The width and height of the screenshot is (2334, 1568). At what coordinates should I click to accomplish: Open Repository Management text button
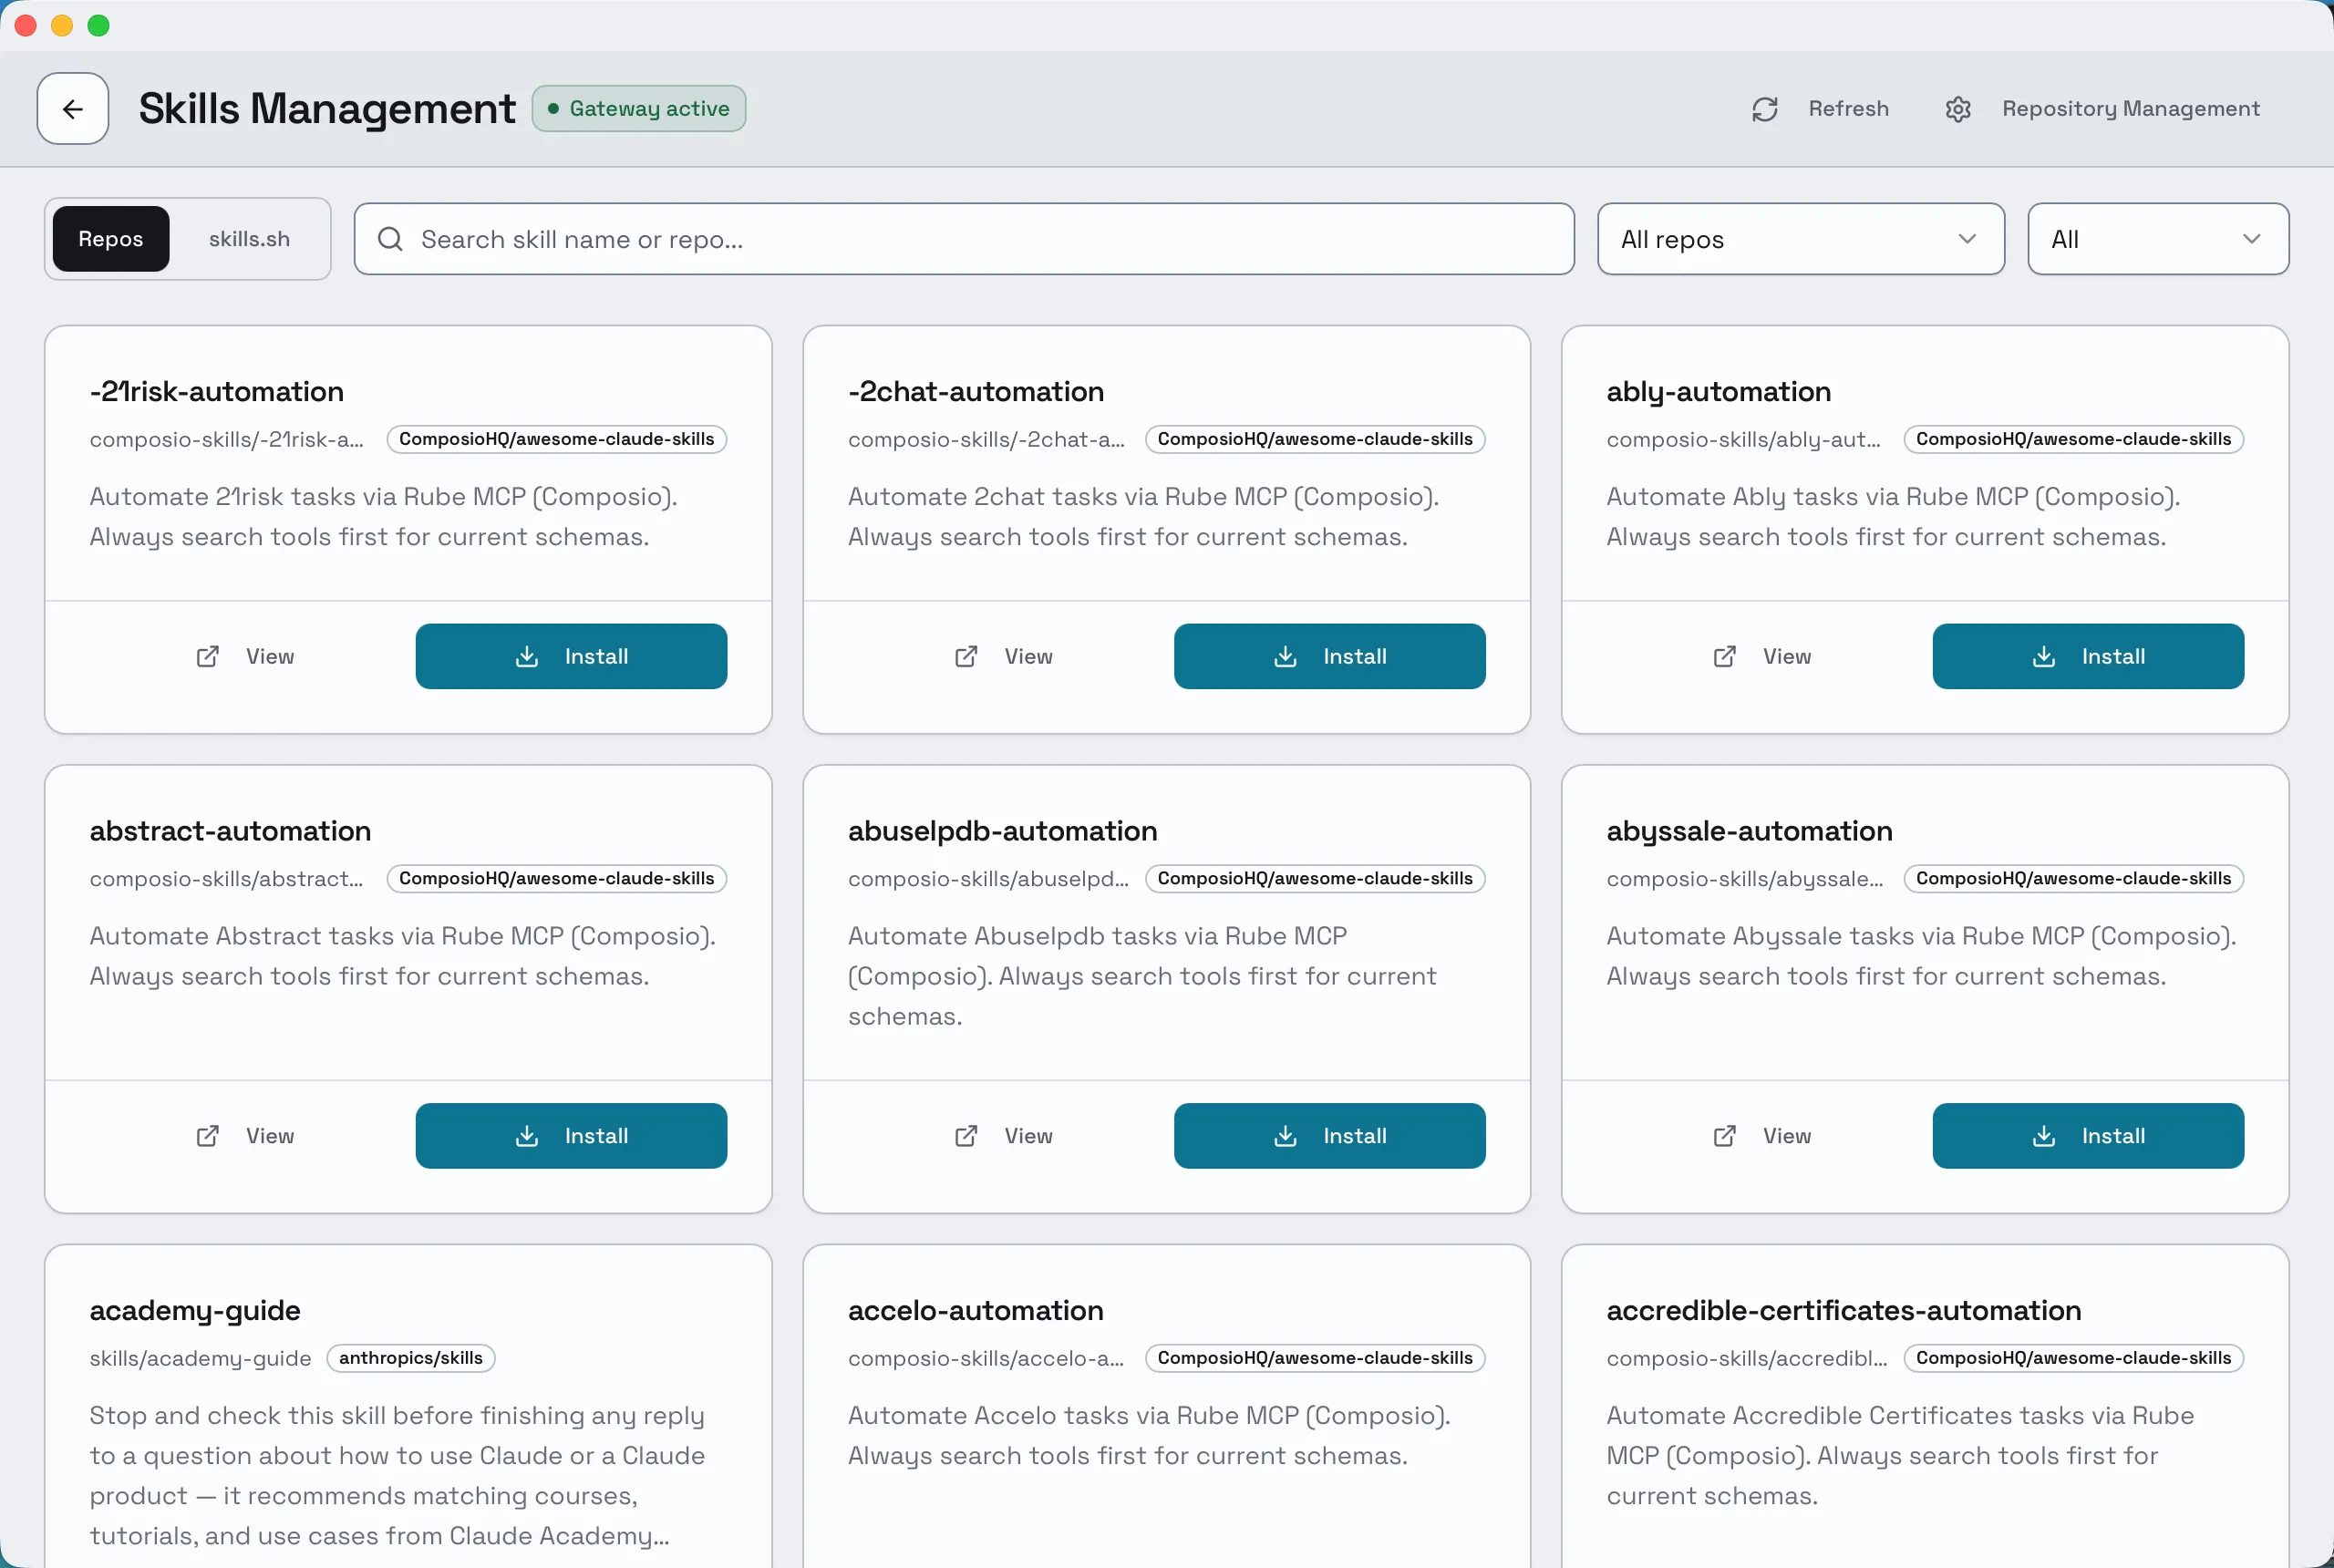(x=2130, y=108)
